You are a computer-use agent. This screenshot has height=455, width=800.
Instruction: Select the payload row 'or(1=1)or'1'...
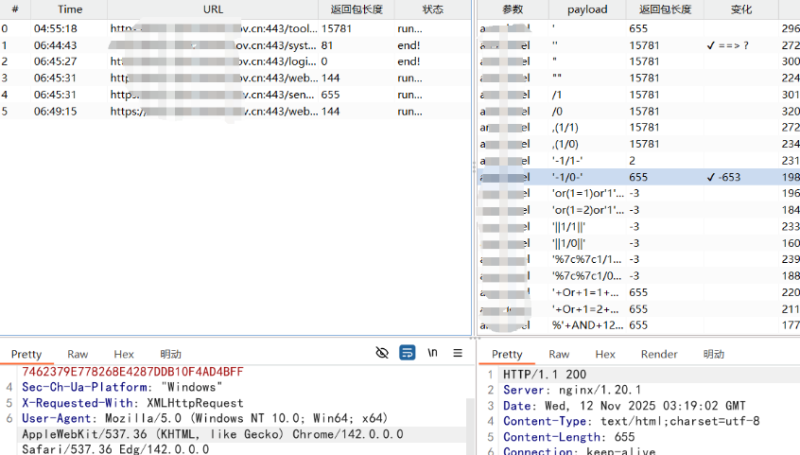[x=638, y=193]
